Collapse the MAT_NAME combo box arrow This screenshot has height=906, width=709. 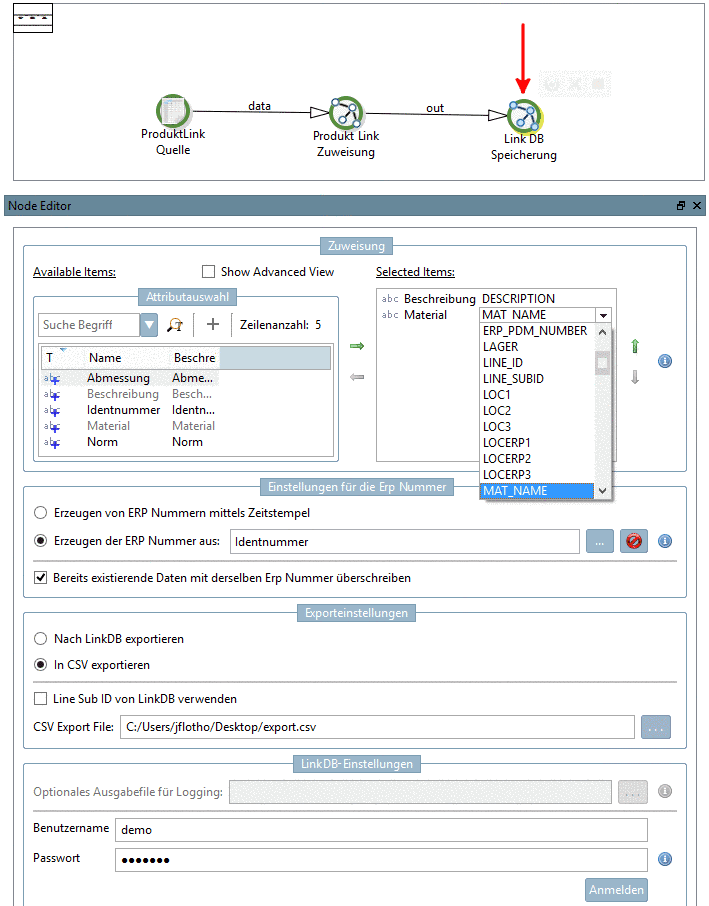click(603, 315)
